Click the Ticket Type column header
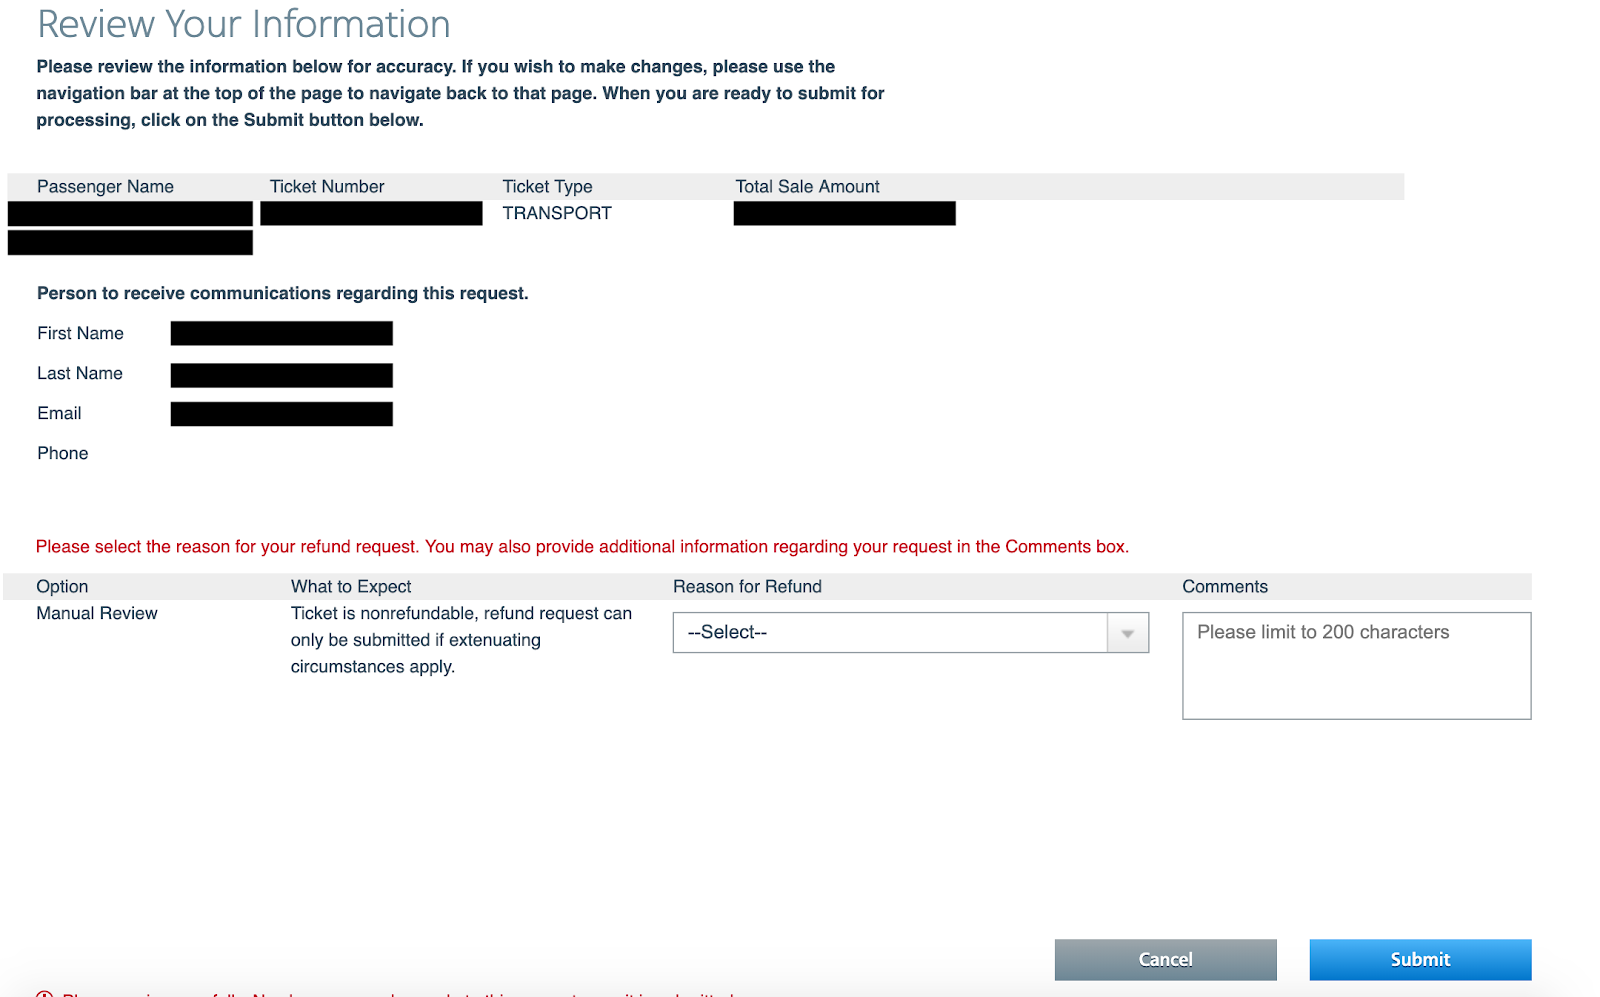 [x=547, y=187]
